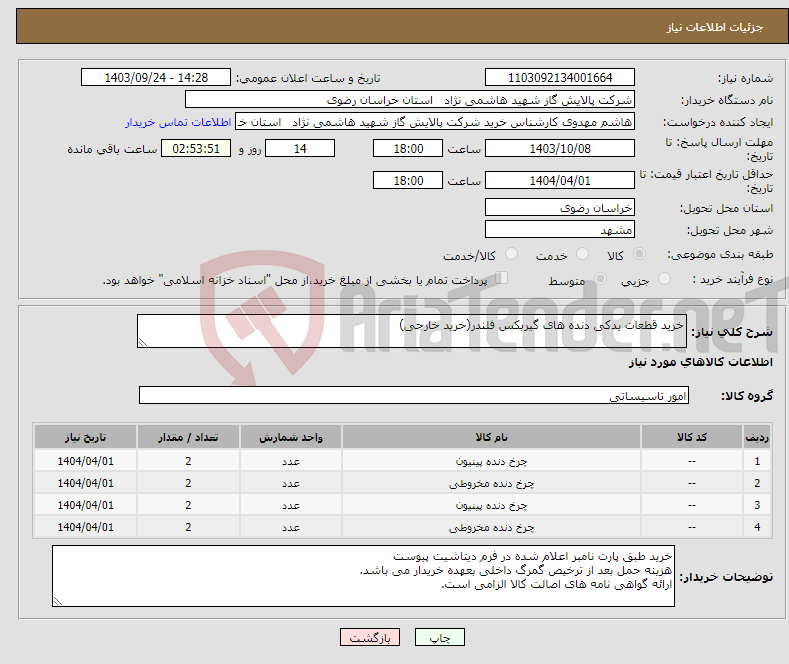Click the row number 1 cell

pos(757,461)
